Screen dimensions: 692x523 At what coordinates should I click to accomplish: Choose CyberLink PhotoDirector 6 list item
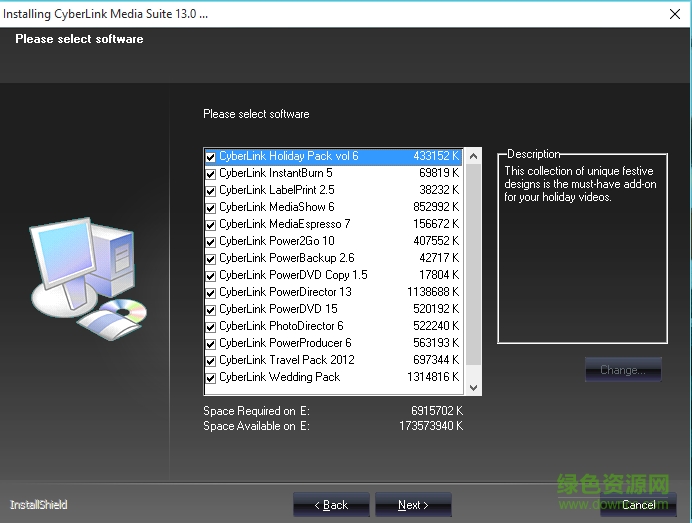(x=281, y=326)
